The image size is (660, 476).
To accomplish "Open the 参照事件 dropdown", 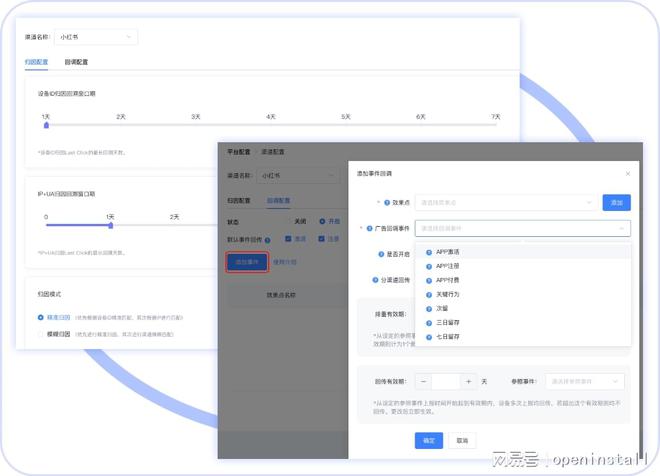I will (585, 381).
